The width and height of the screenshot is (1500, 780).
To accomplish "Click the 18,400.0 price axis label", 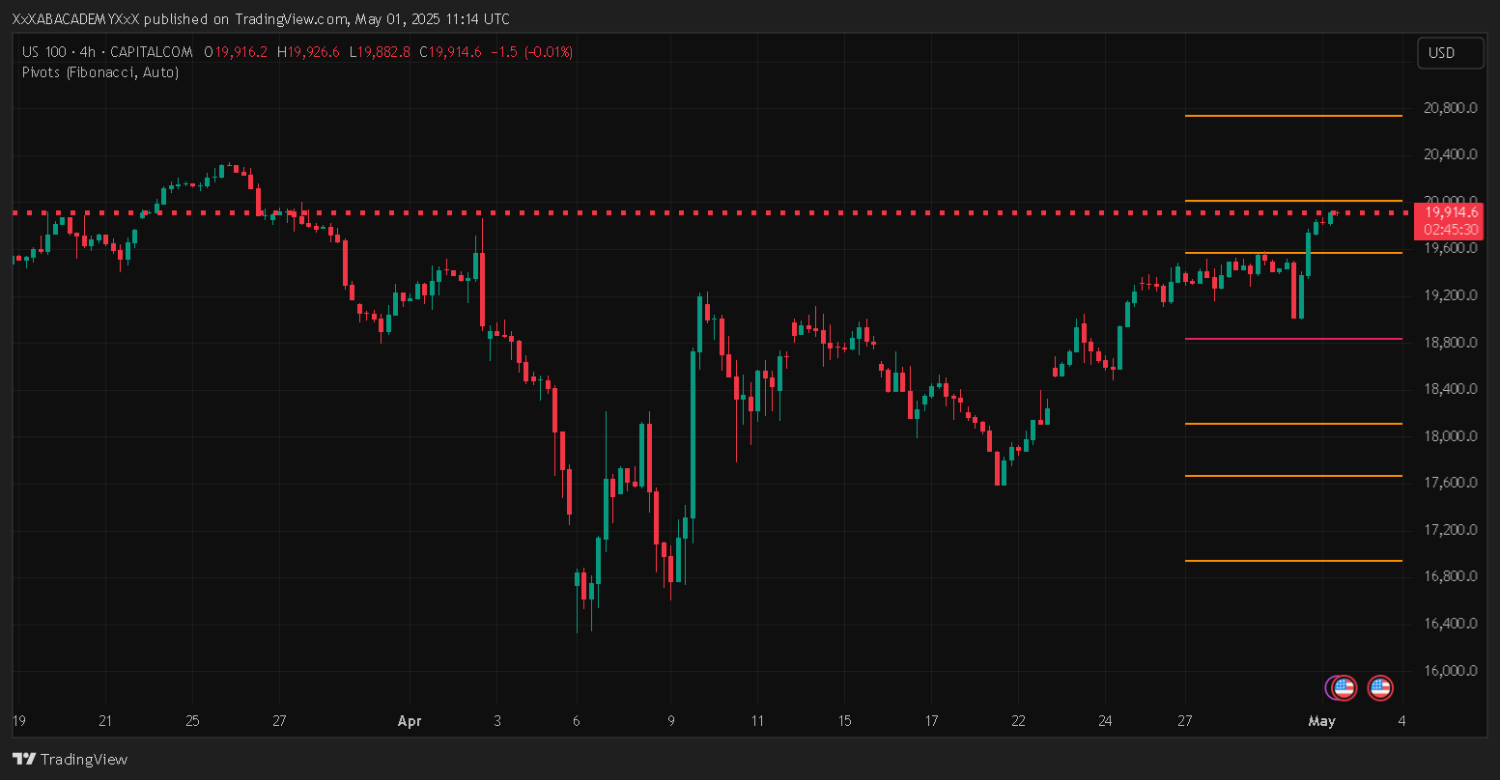I will pos(1451,389).
